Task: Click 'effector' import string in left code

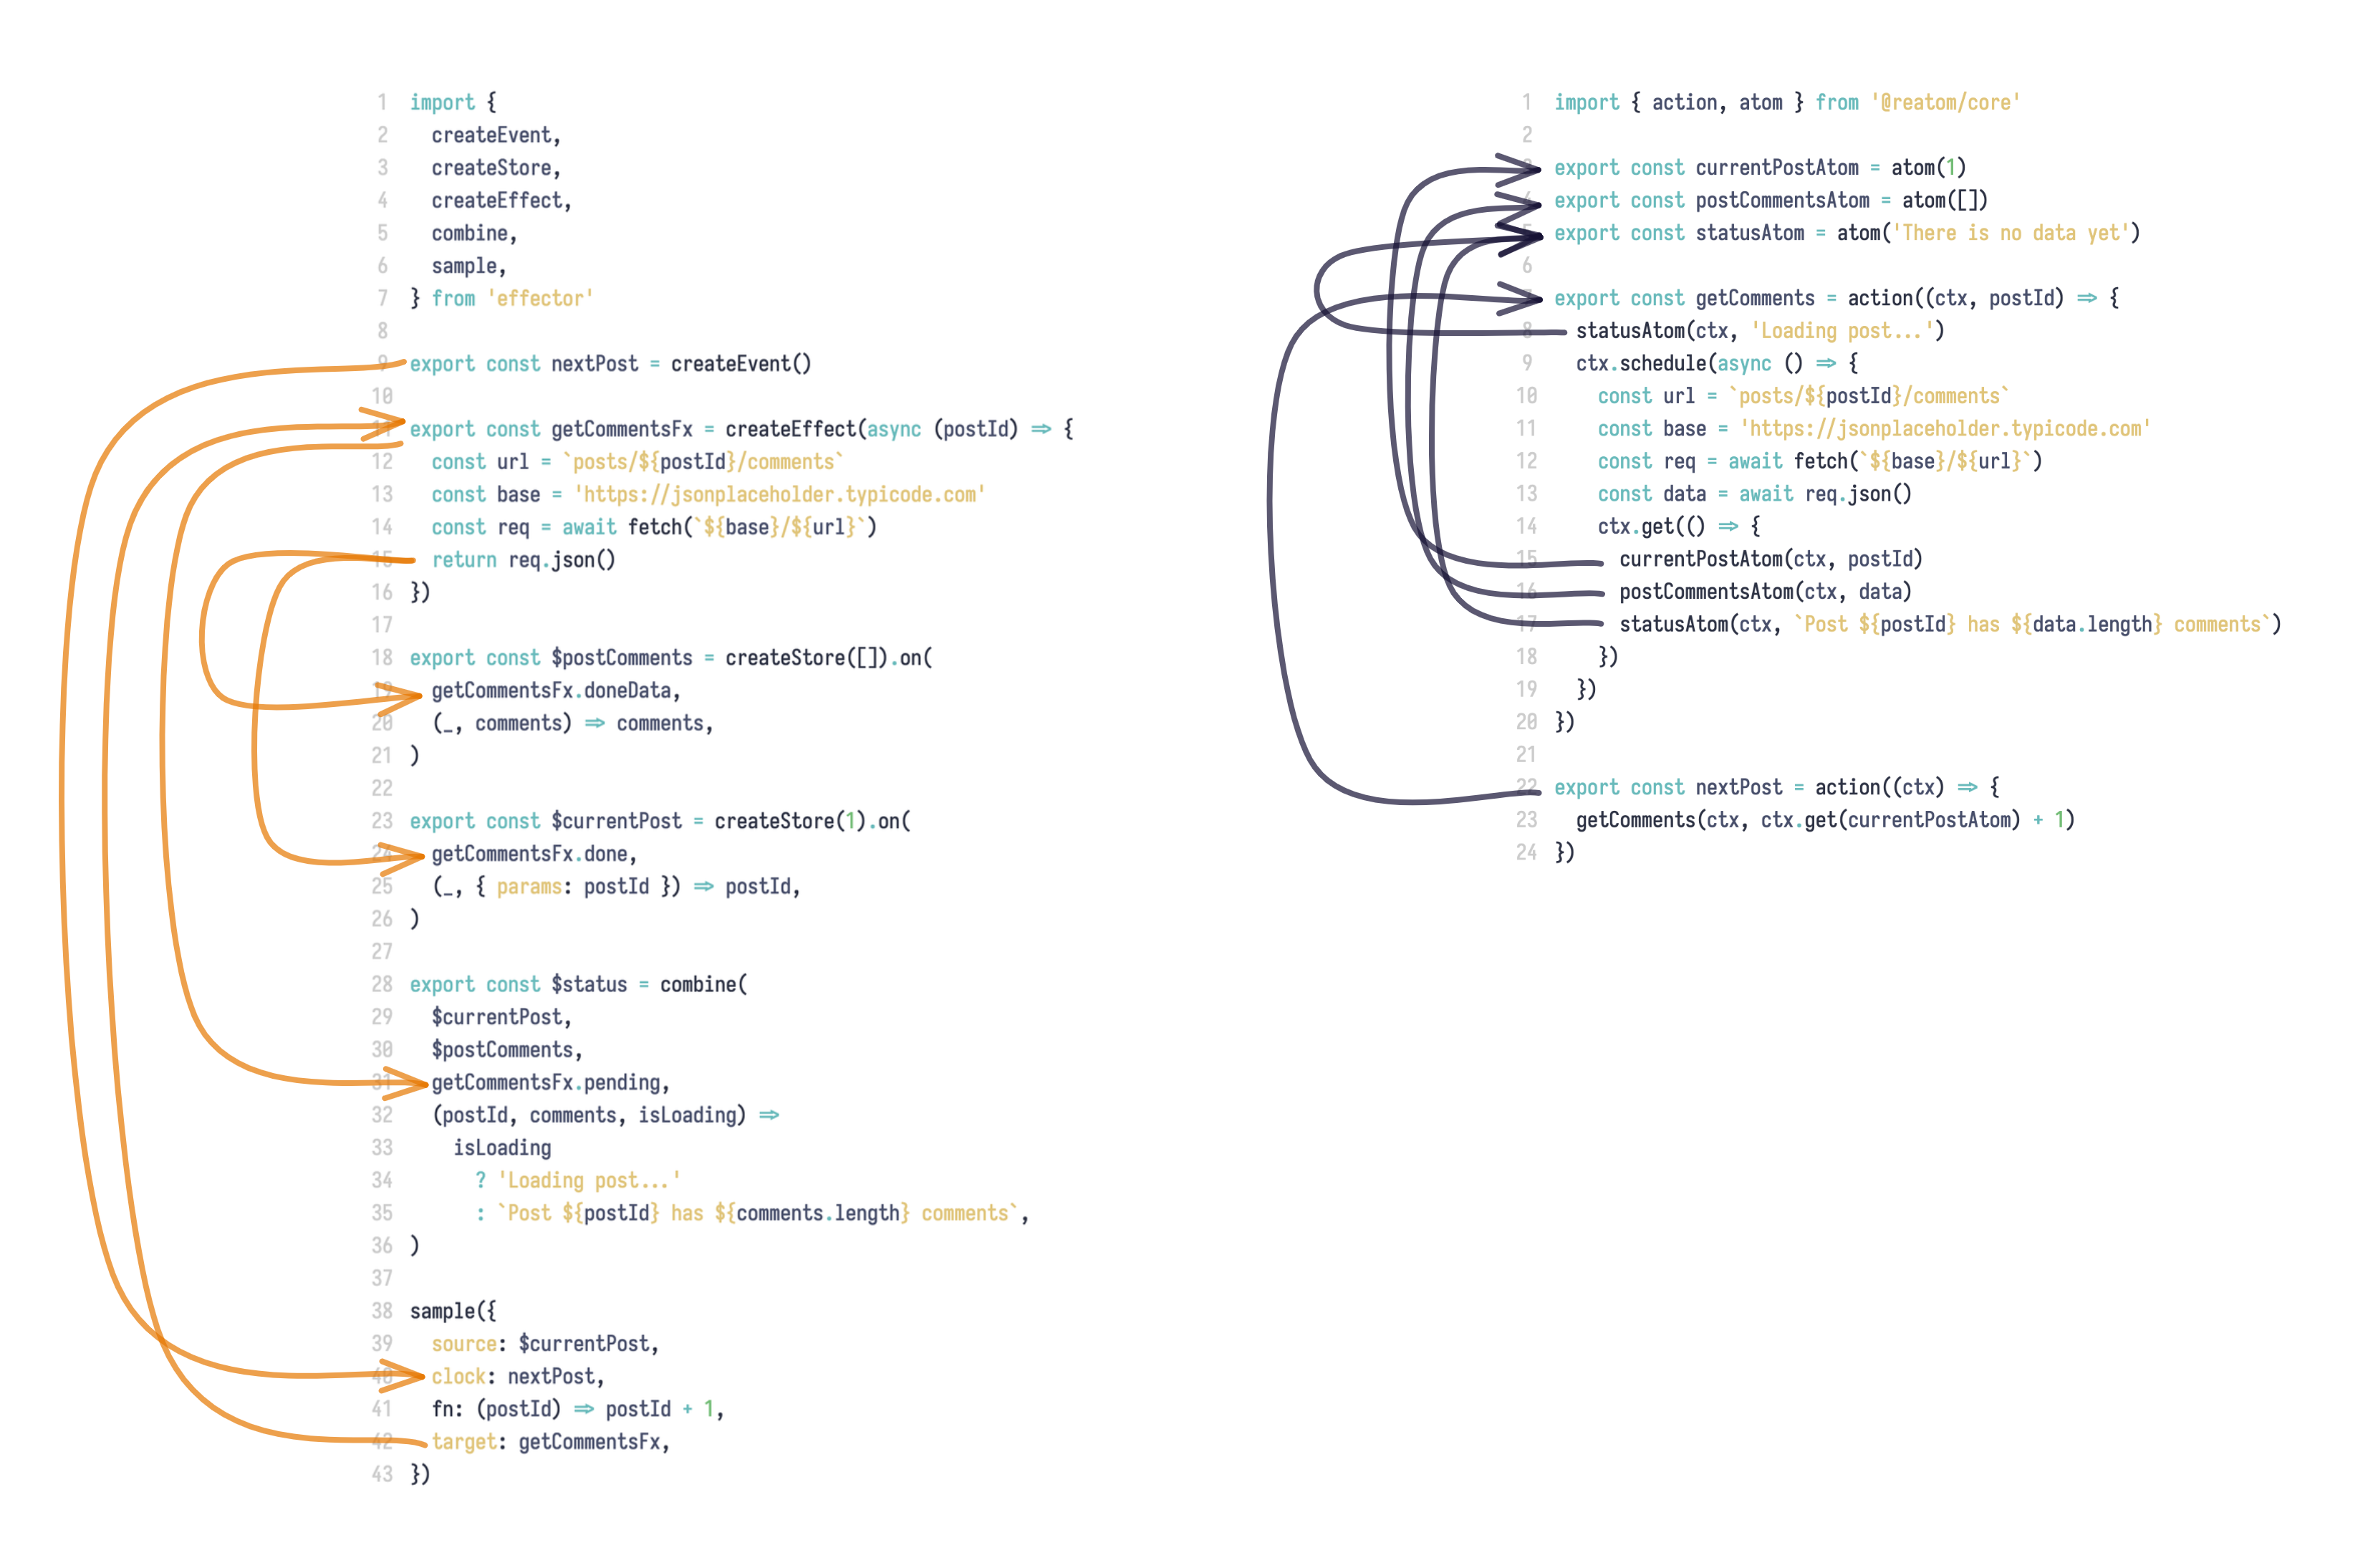Action: click(540, 298)
